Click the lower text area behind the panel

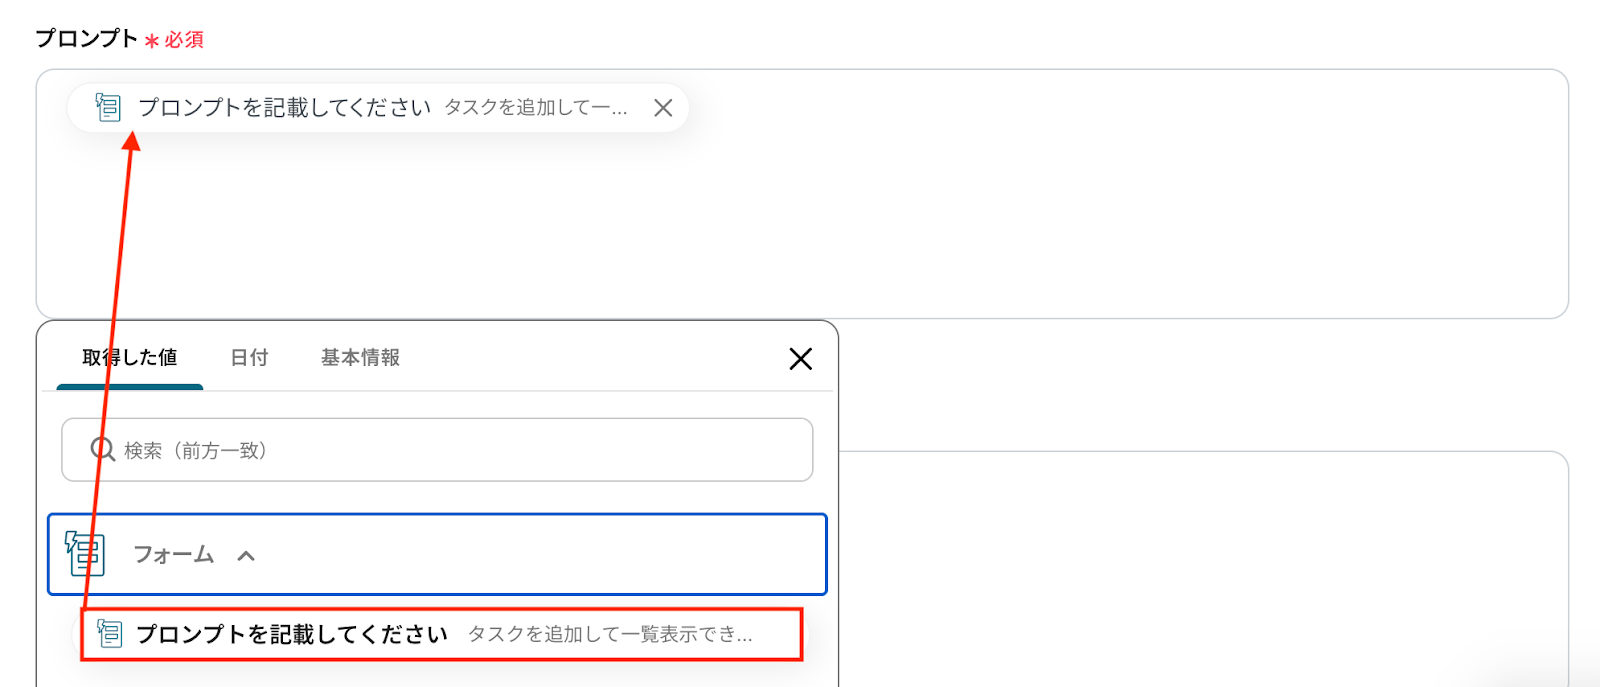click(1200, 570)
